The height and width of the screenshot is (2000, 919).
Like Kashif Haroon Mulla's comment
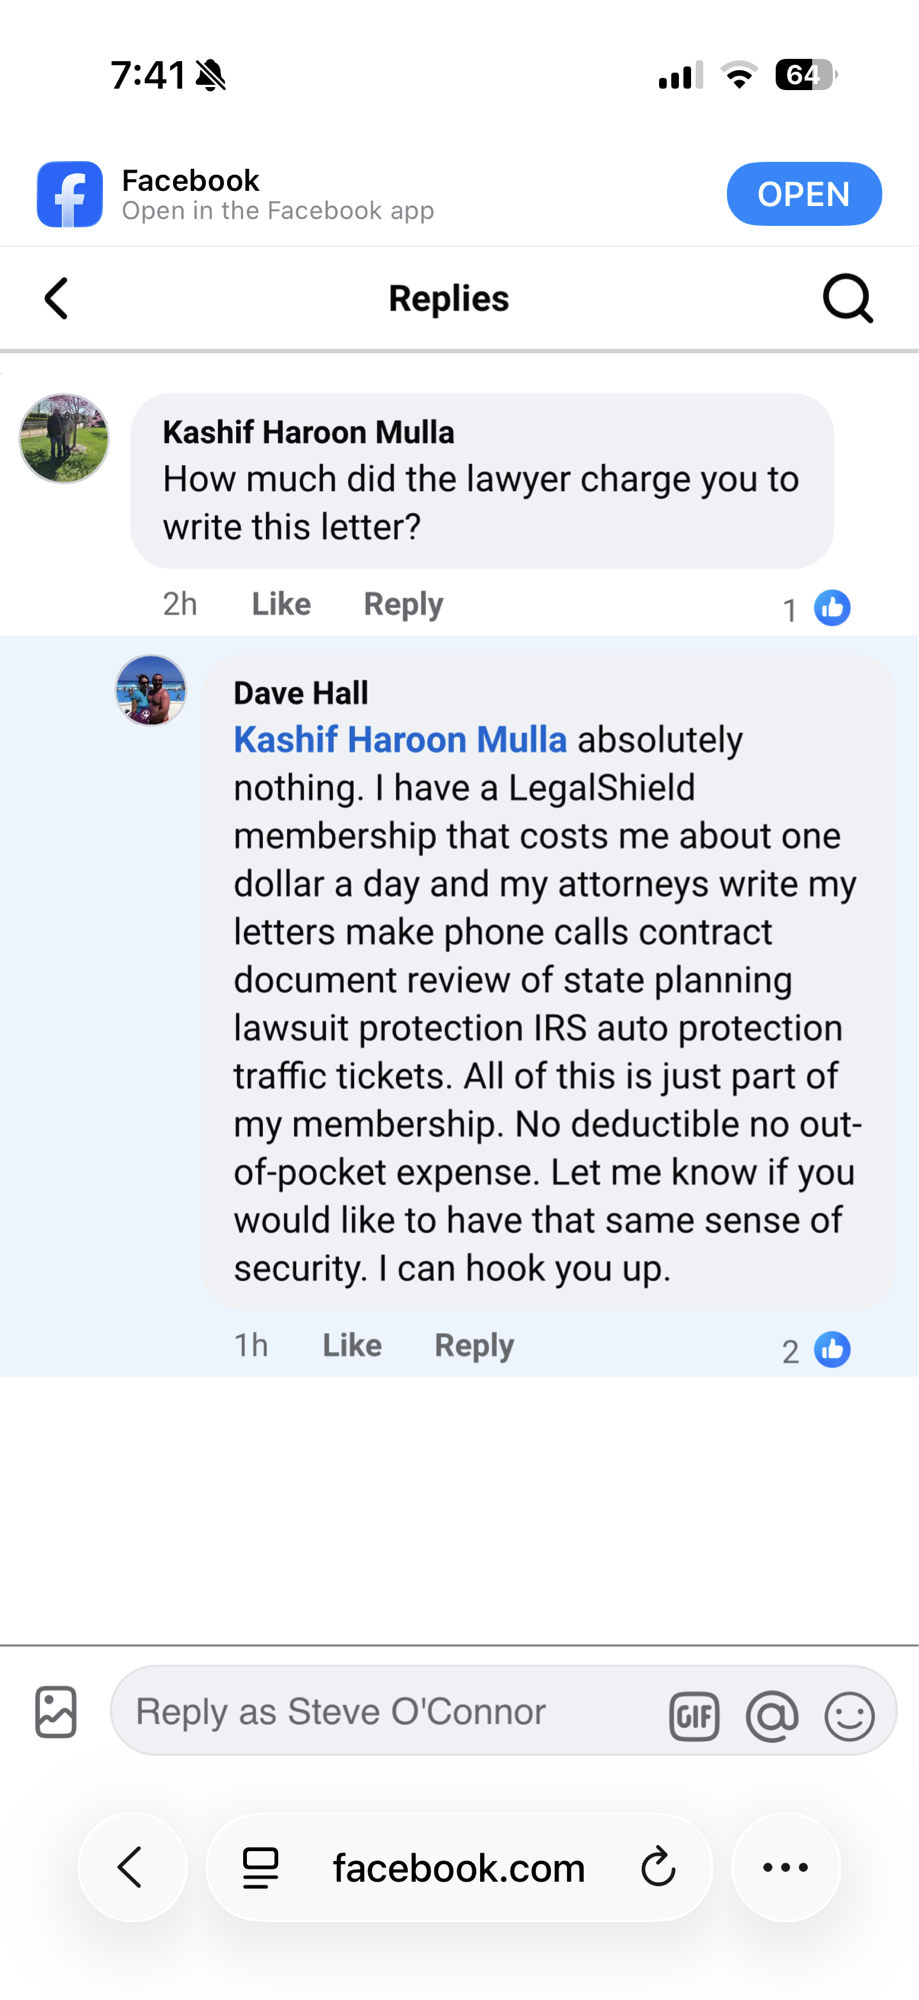coord(281,604)
